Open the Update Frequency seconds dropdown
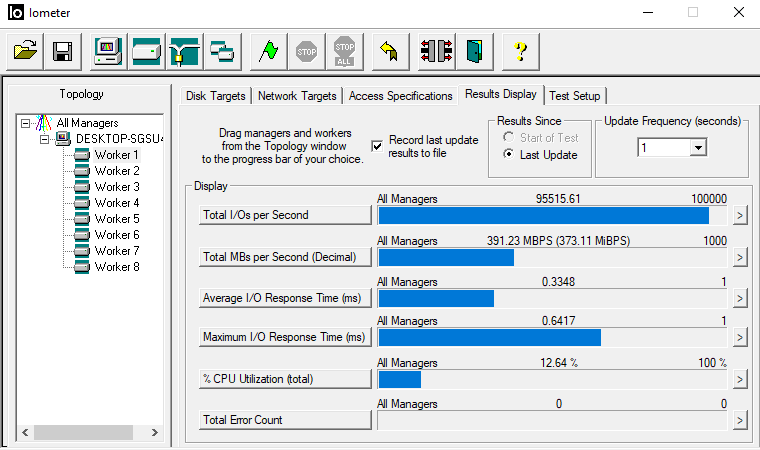This screenshot has height=450, width=760. 697,147
